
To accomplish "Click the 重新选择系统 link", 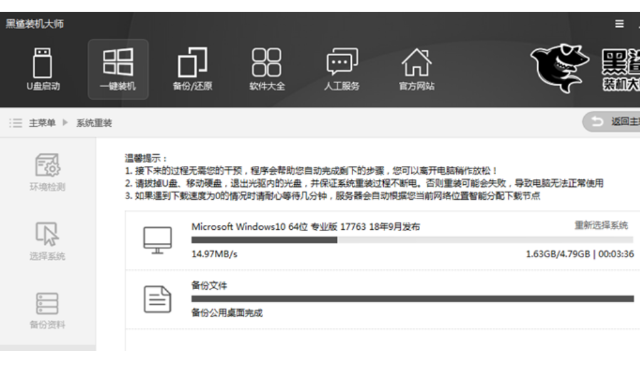I will (601, 225).
